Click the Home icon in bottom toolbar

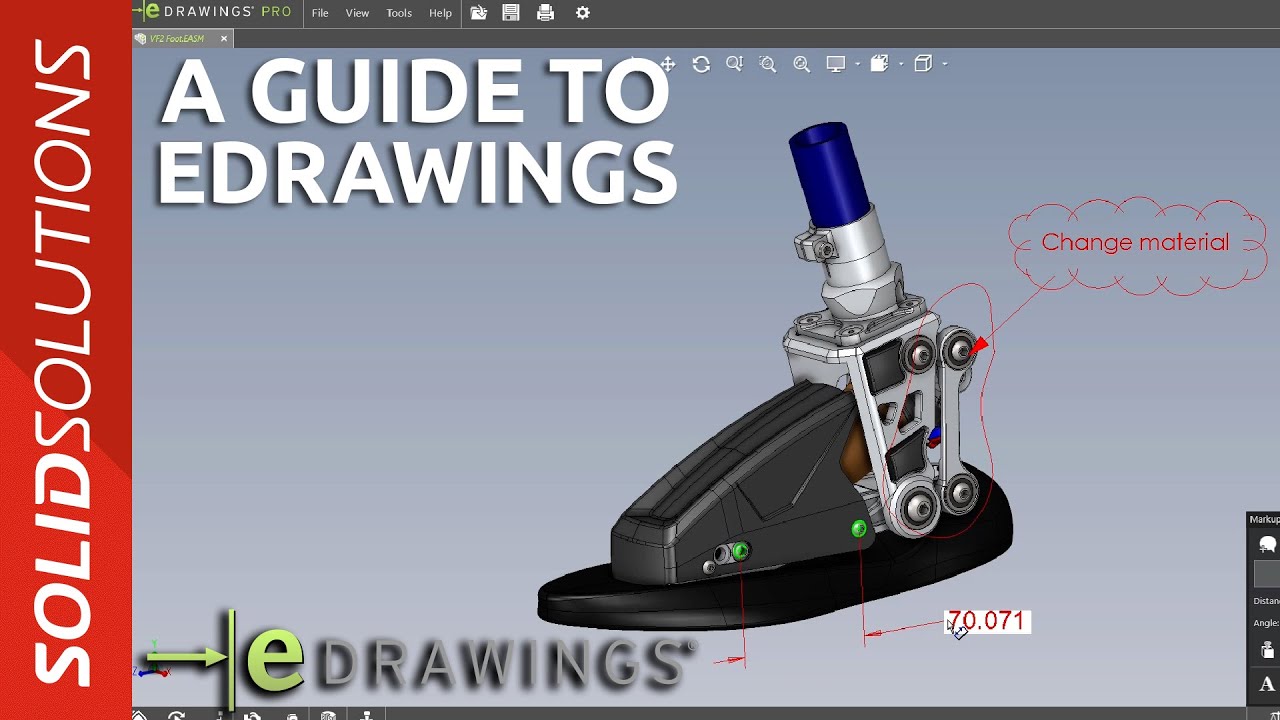pyautogui.click(x=139, y=715)
